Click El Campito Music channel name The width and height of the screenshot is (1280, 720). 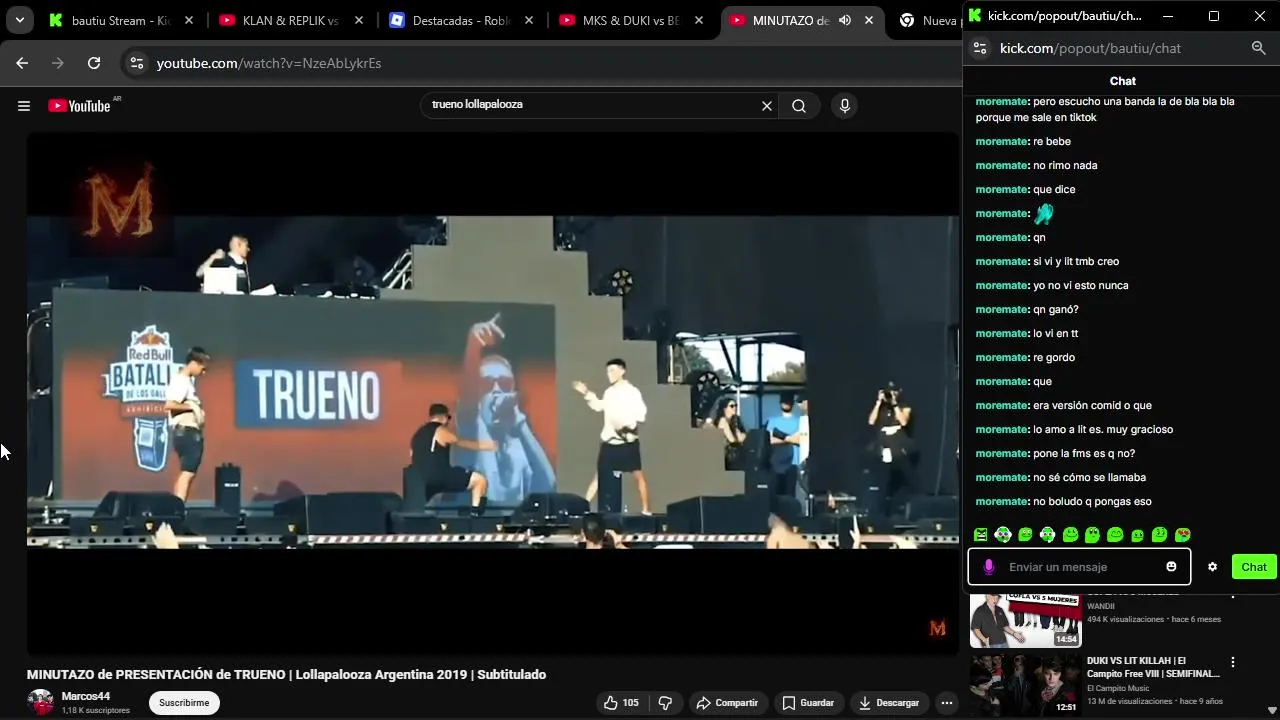click(x=1118, y=688)
